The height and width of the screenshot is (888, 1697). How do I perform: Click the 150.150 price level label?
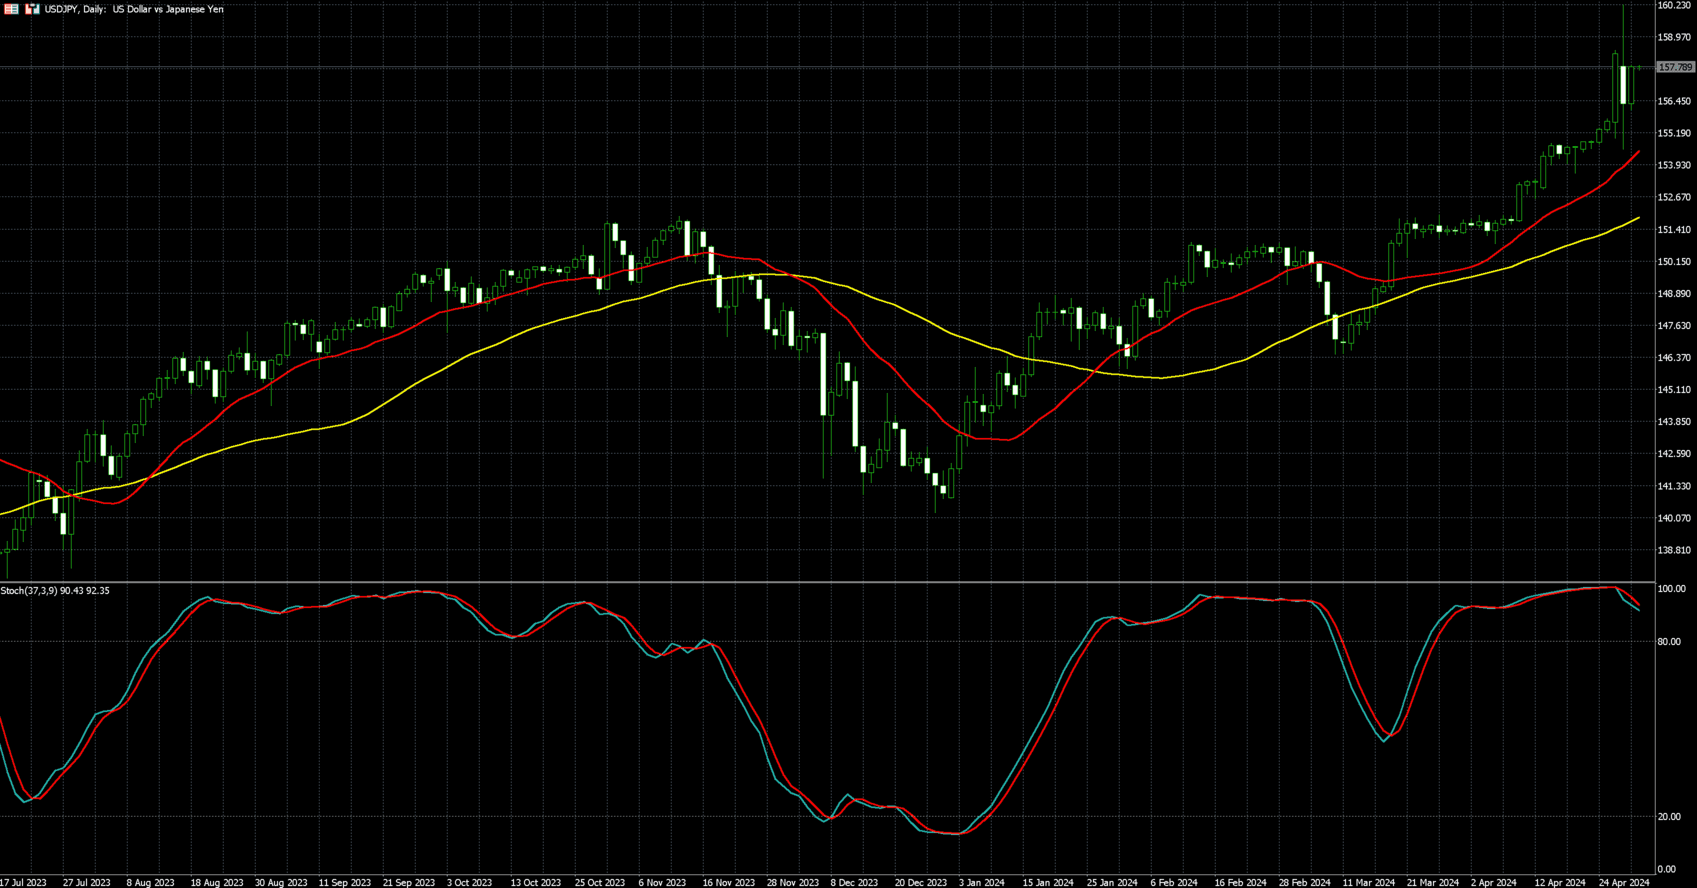[1674, 262]
